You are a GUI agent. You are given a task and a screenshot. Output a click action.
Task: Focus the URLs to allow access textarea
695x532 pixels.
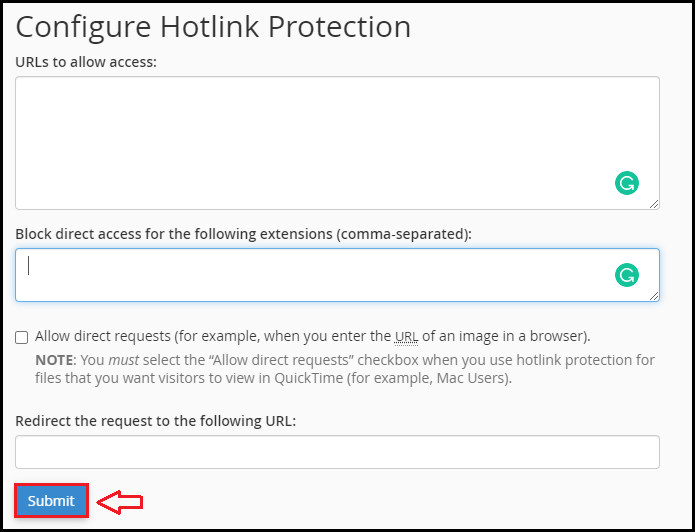pos(337,143)
